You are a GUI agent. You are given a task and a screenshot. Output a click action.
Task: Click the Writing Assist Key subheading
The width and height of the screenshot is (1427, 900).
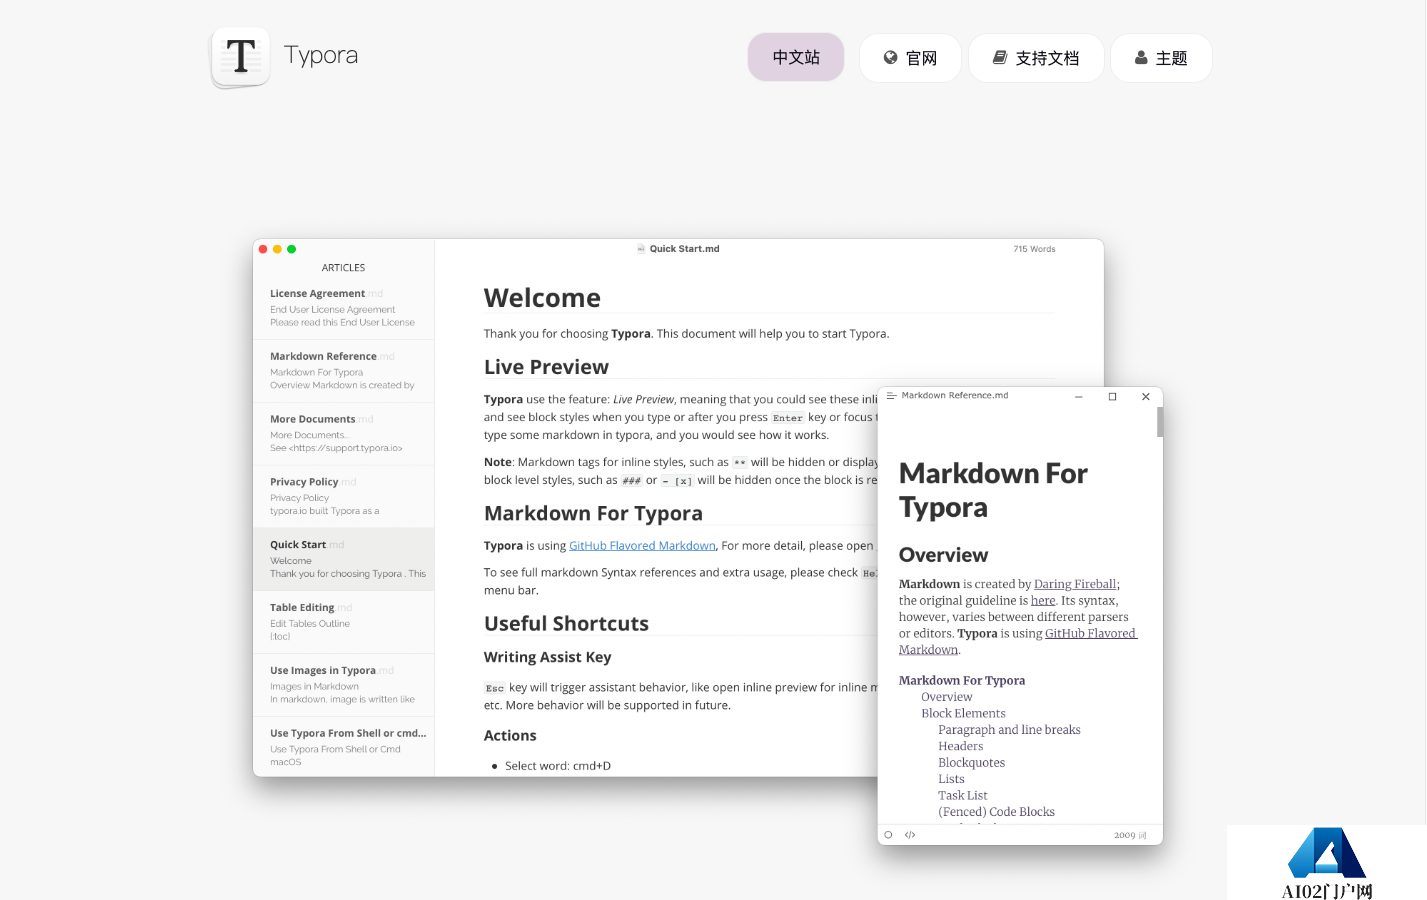(x=547, y=657)
